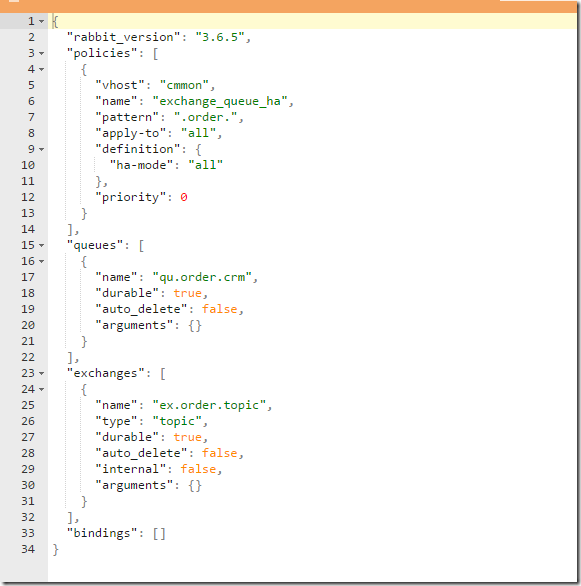Click line number 34 in the gutter
The height and width of the screenshot is (586, 581).
[x=28, y=549]
